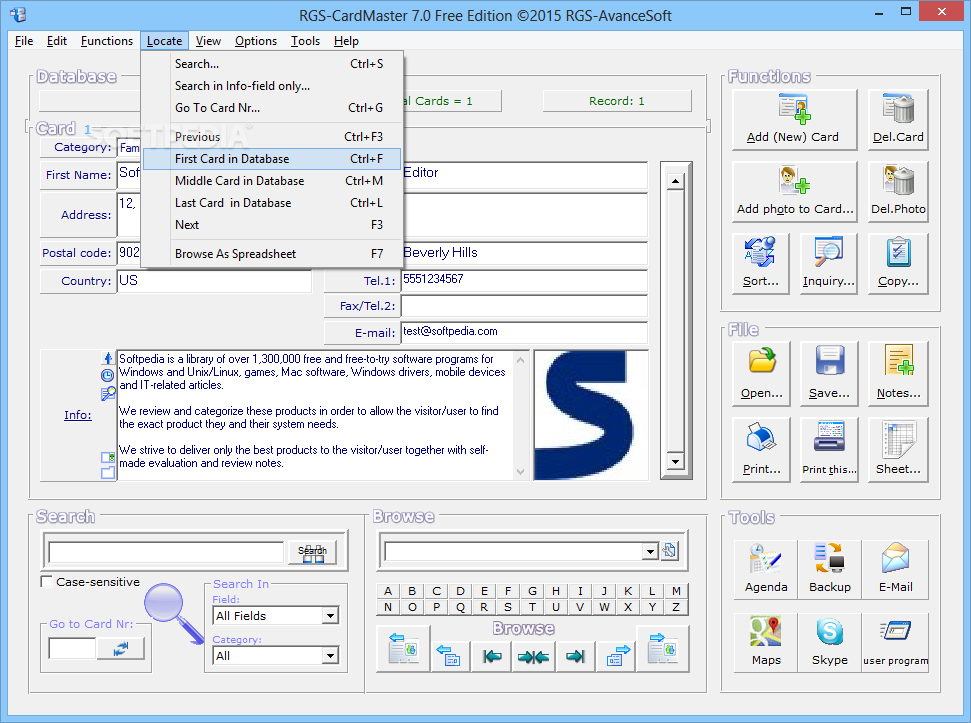Select Next in Locate menu
The height and width of the screenshot is (723, 971).
pyautogui.click(x=272, y=225)
